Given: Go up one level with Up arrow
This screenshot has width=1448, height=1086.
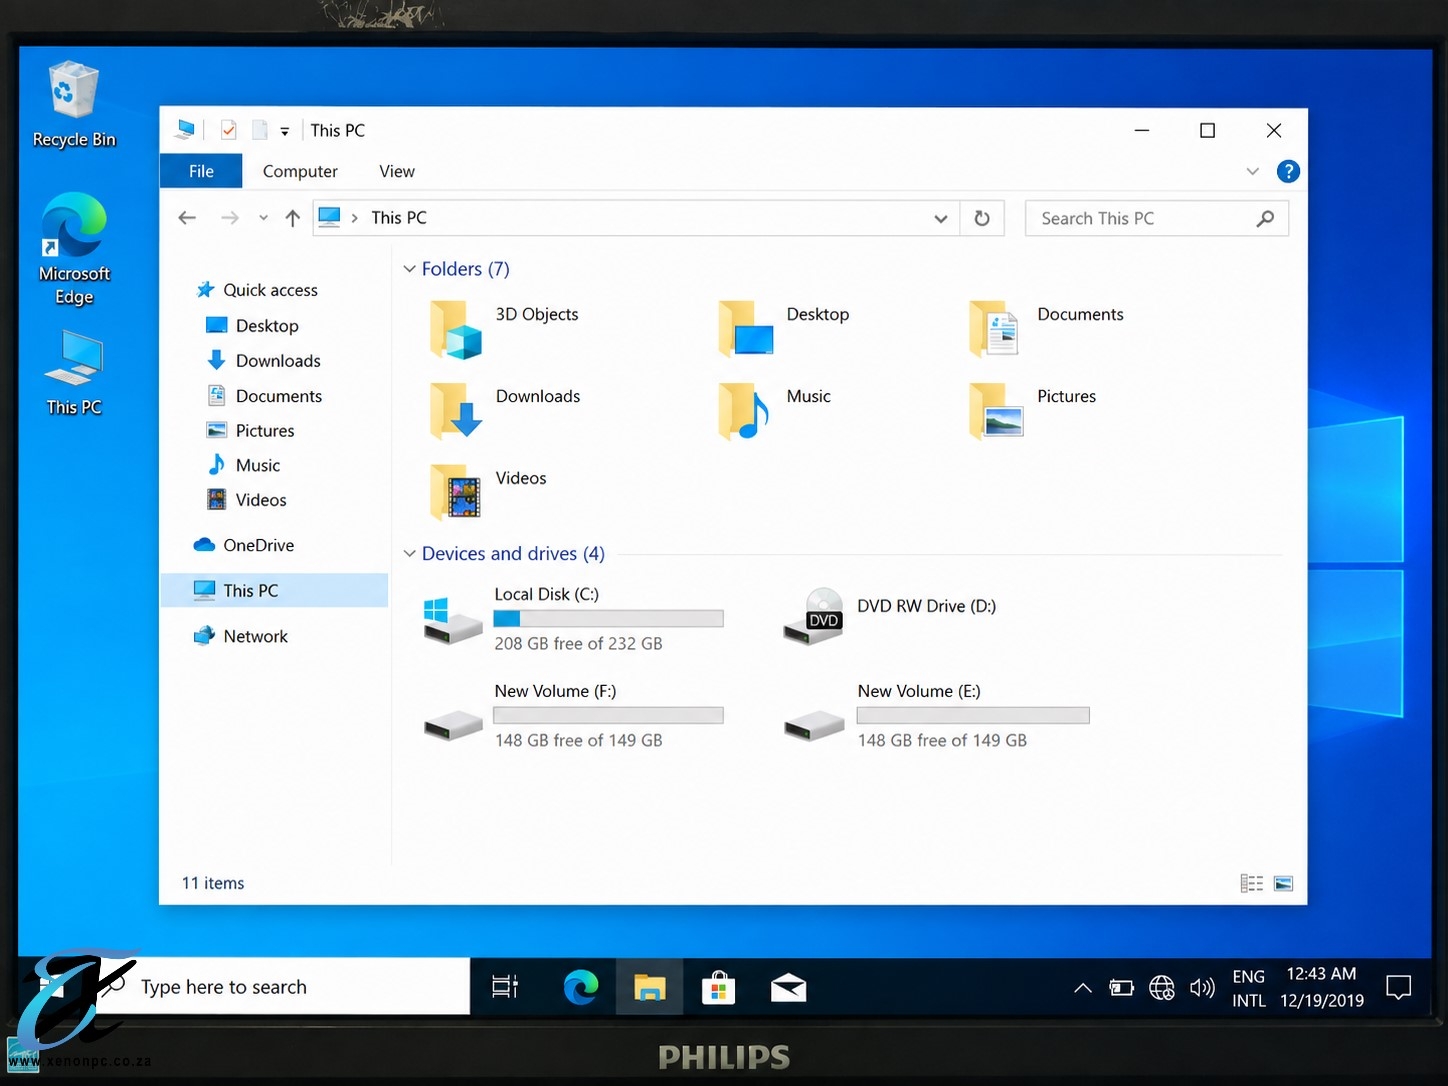Looking at the screenshot, I should click(x=292, y=218).
